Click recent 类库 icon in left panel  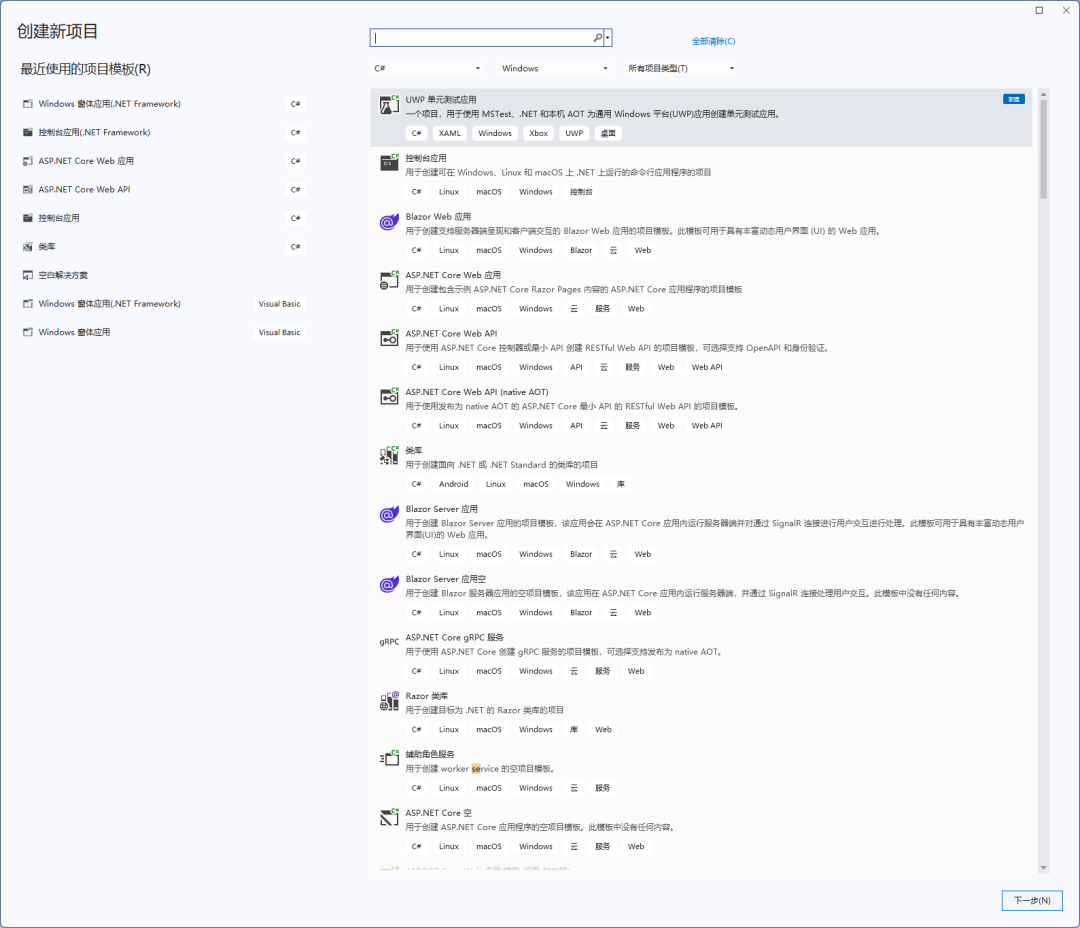click(28, 247)
